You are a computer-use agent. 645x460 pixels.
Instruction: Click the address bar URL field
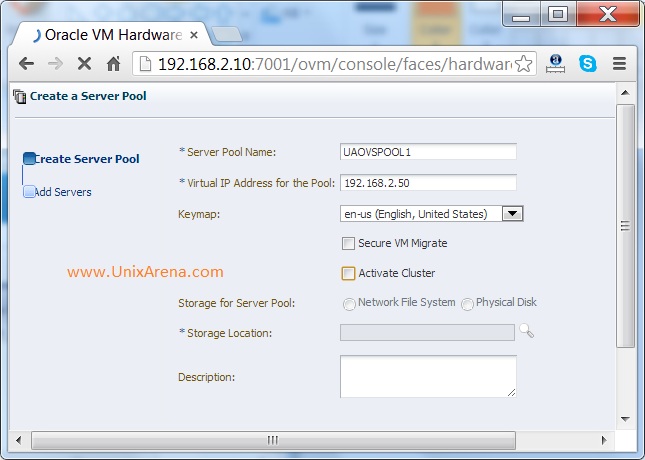click(334, 64)
